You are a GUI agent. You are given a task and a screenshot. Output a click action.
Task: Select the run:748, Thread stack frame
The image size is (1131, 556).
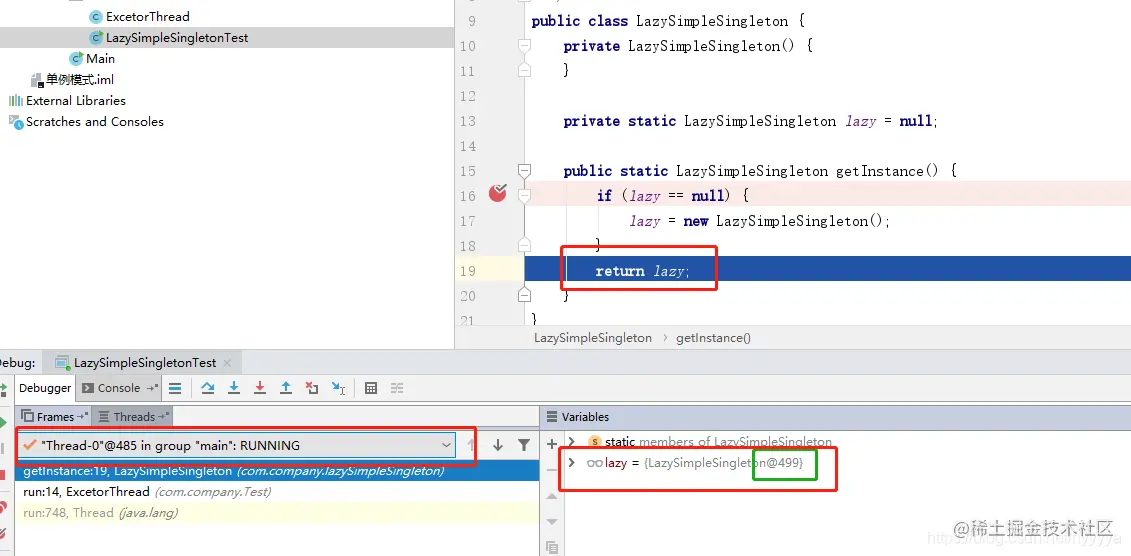[276, 513]
